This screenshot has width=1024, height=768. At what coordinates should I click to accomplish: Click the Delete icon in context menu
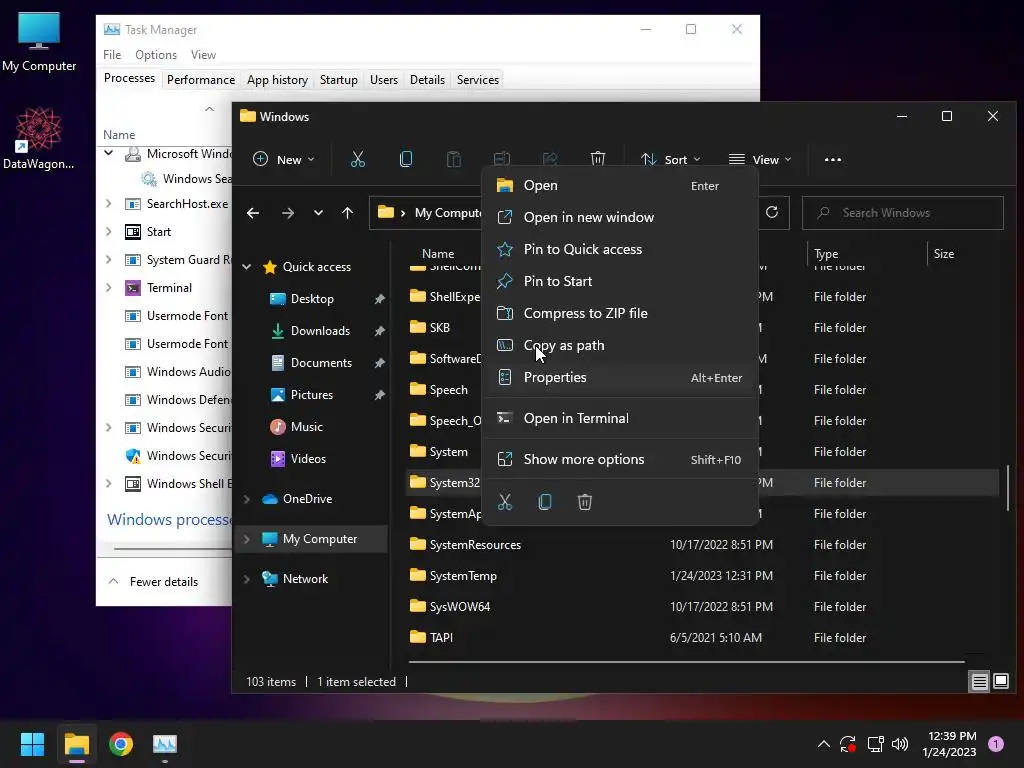click(584, 502)
